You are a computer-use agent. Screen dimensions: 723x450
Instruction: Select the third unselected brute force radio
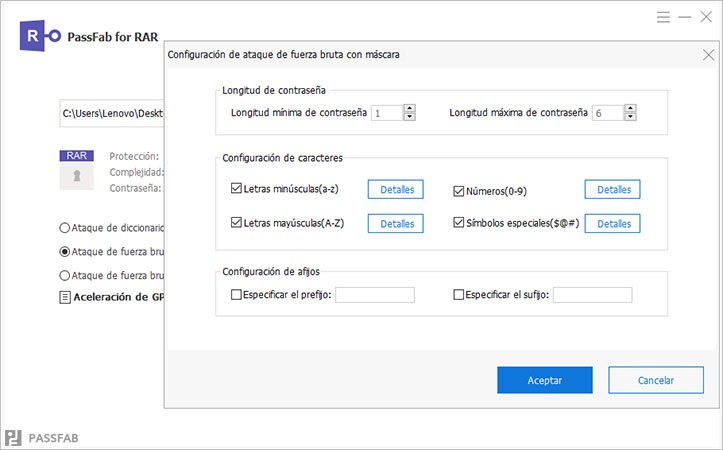coord(65,275)
